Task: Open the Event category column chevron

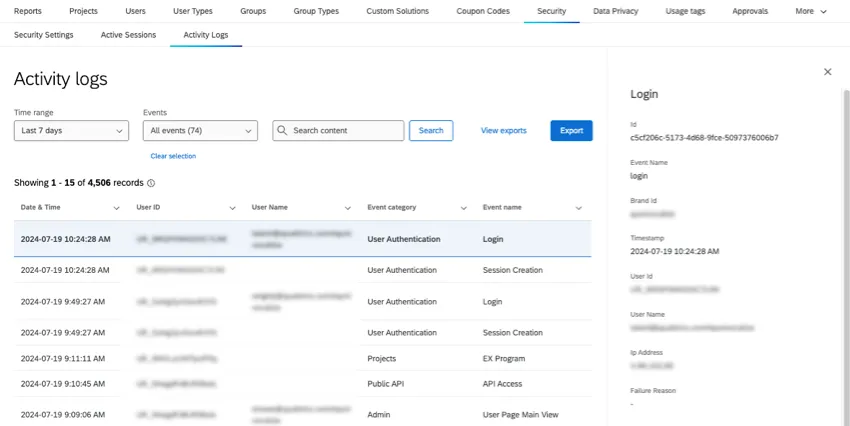Action: (x=463, y=208)
